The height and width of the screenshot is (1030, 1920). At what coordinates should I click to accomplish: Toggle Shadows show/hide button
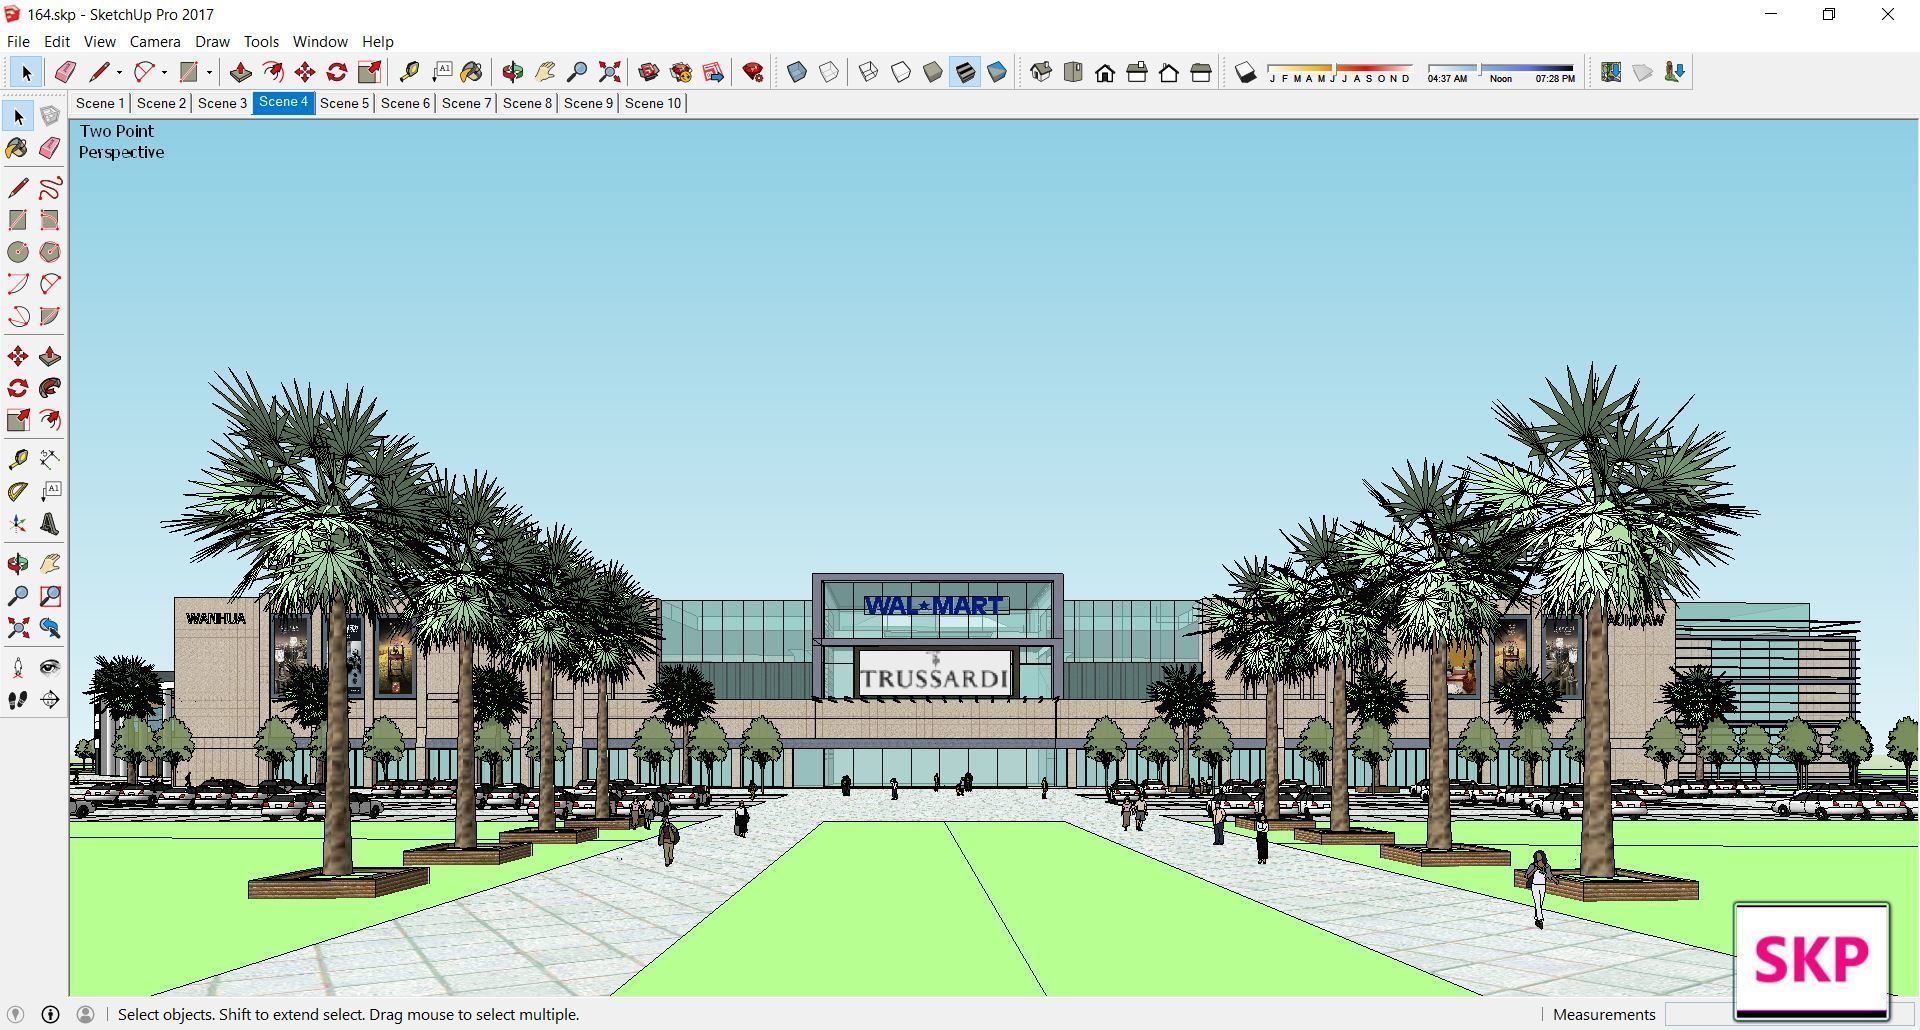(1245, 72)
